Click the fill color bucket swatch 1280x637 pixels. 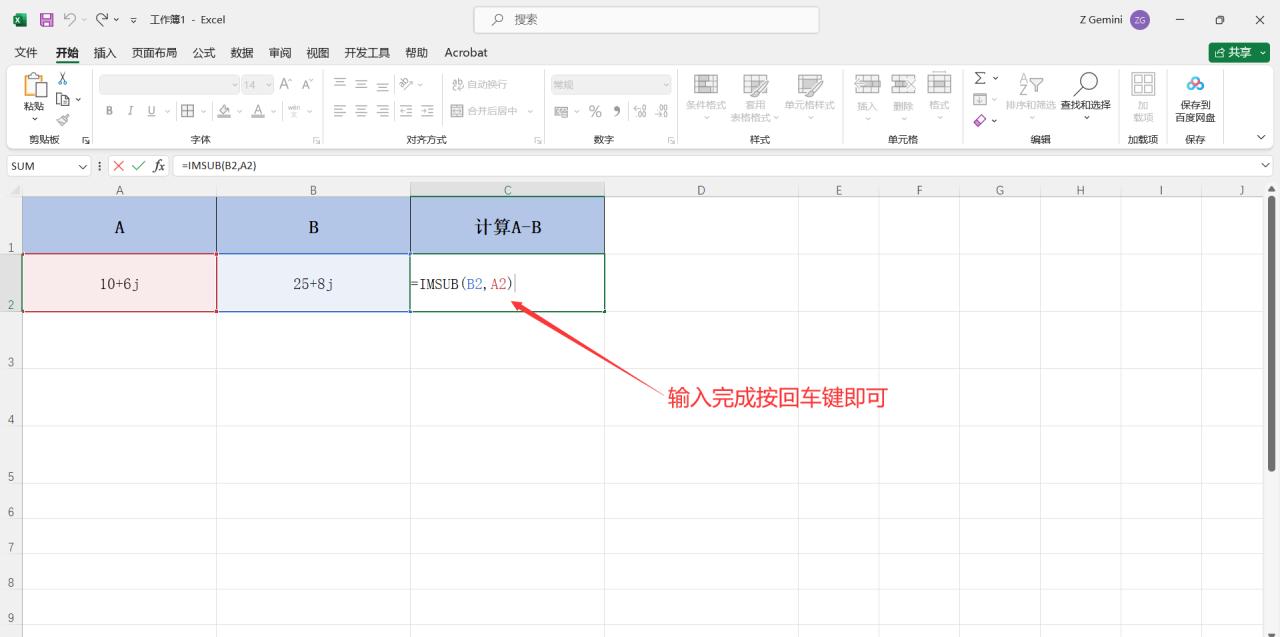[224, 111]
